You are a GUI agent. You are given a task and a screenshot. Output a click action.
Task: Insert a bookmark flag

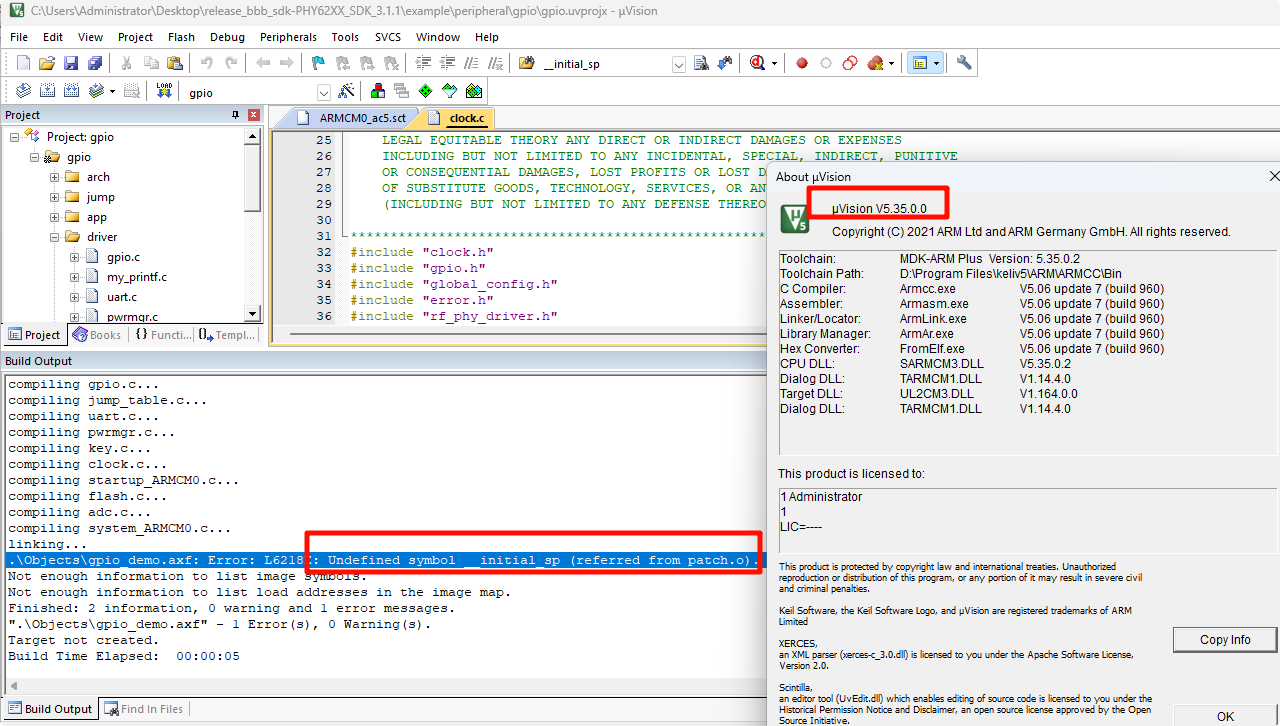coord(318,63)
